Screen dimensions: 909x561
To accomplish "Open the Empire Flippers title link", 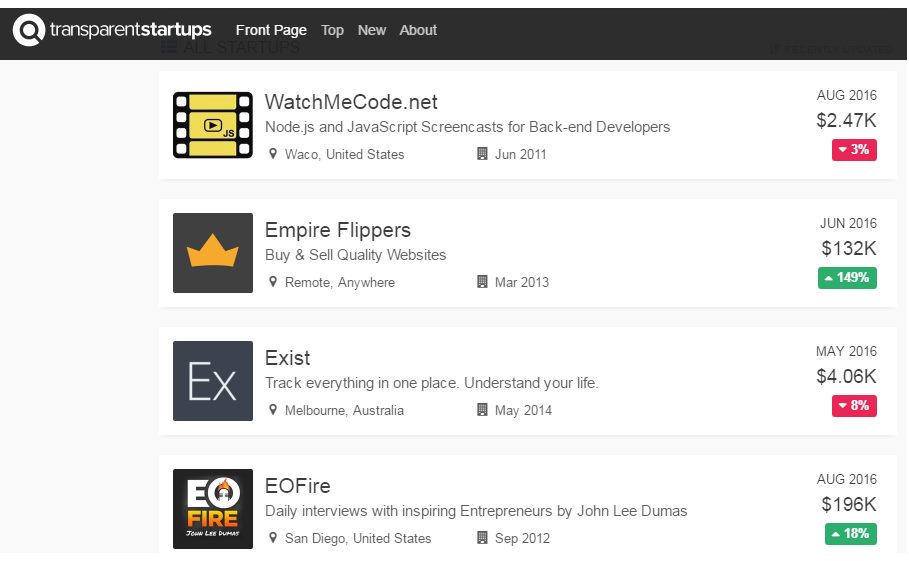I will point(338,230).
